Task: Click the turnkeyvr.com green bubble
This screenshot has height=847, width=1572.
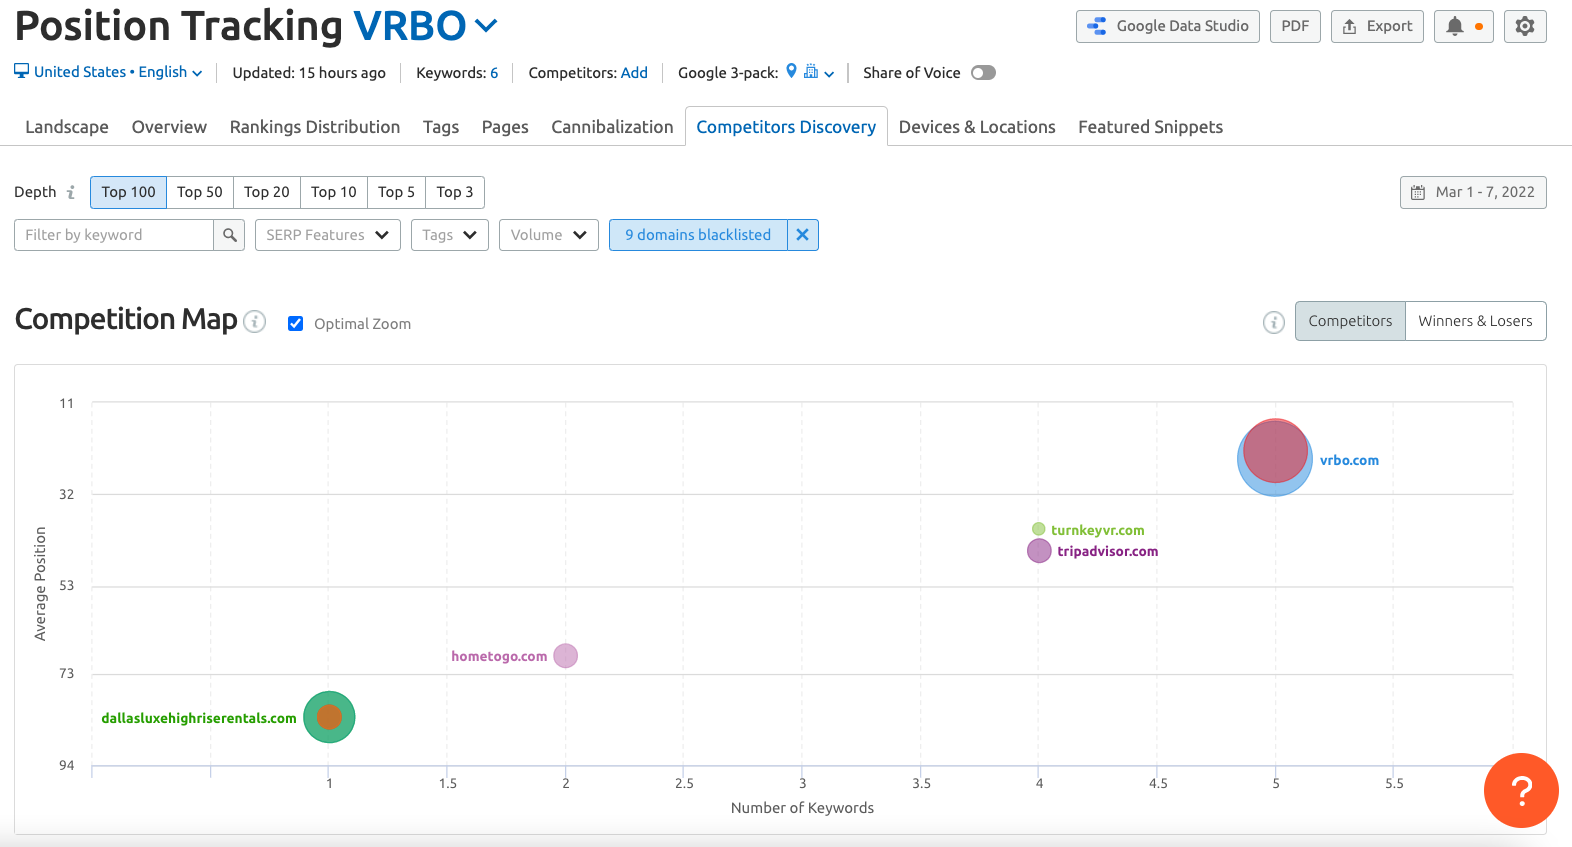Action: (x=1038, y=529)
